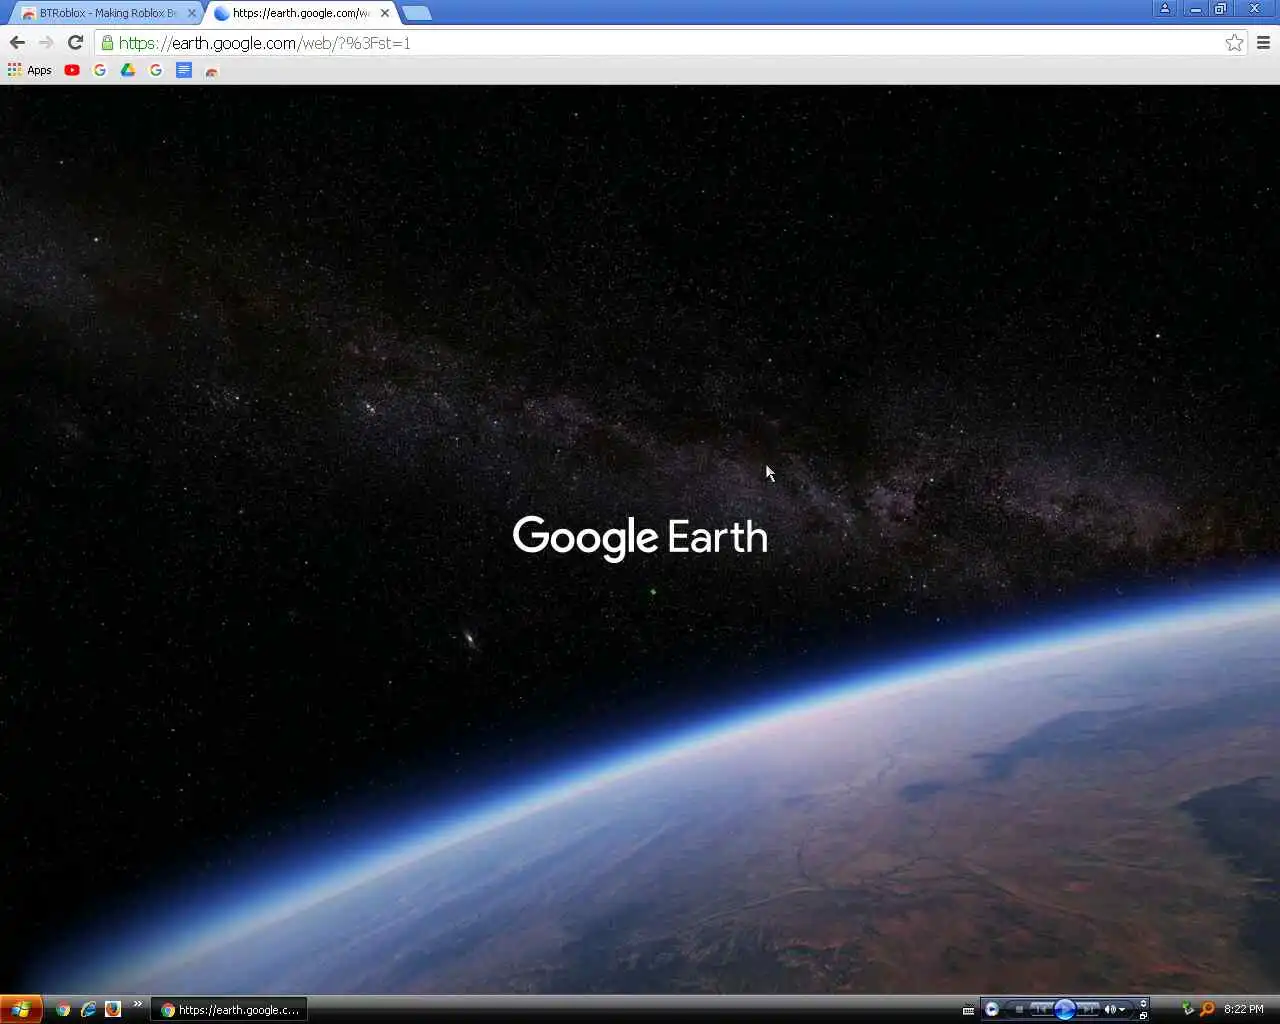Viewport: 1280px width, 1024px height.
Task: Click the green padlock security icon
Action: (107, 43)
